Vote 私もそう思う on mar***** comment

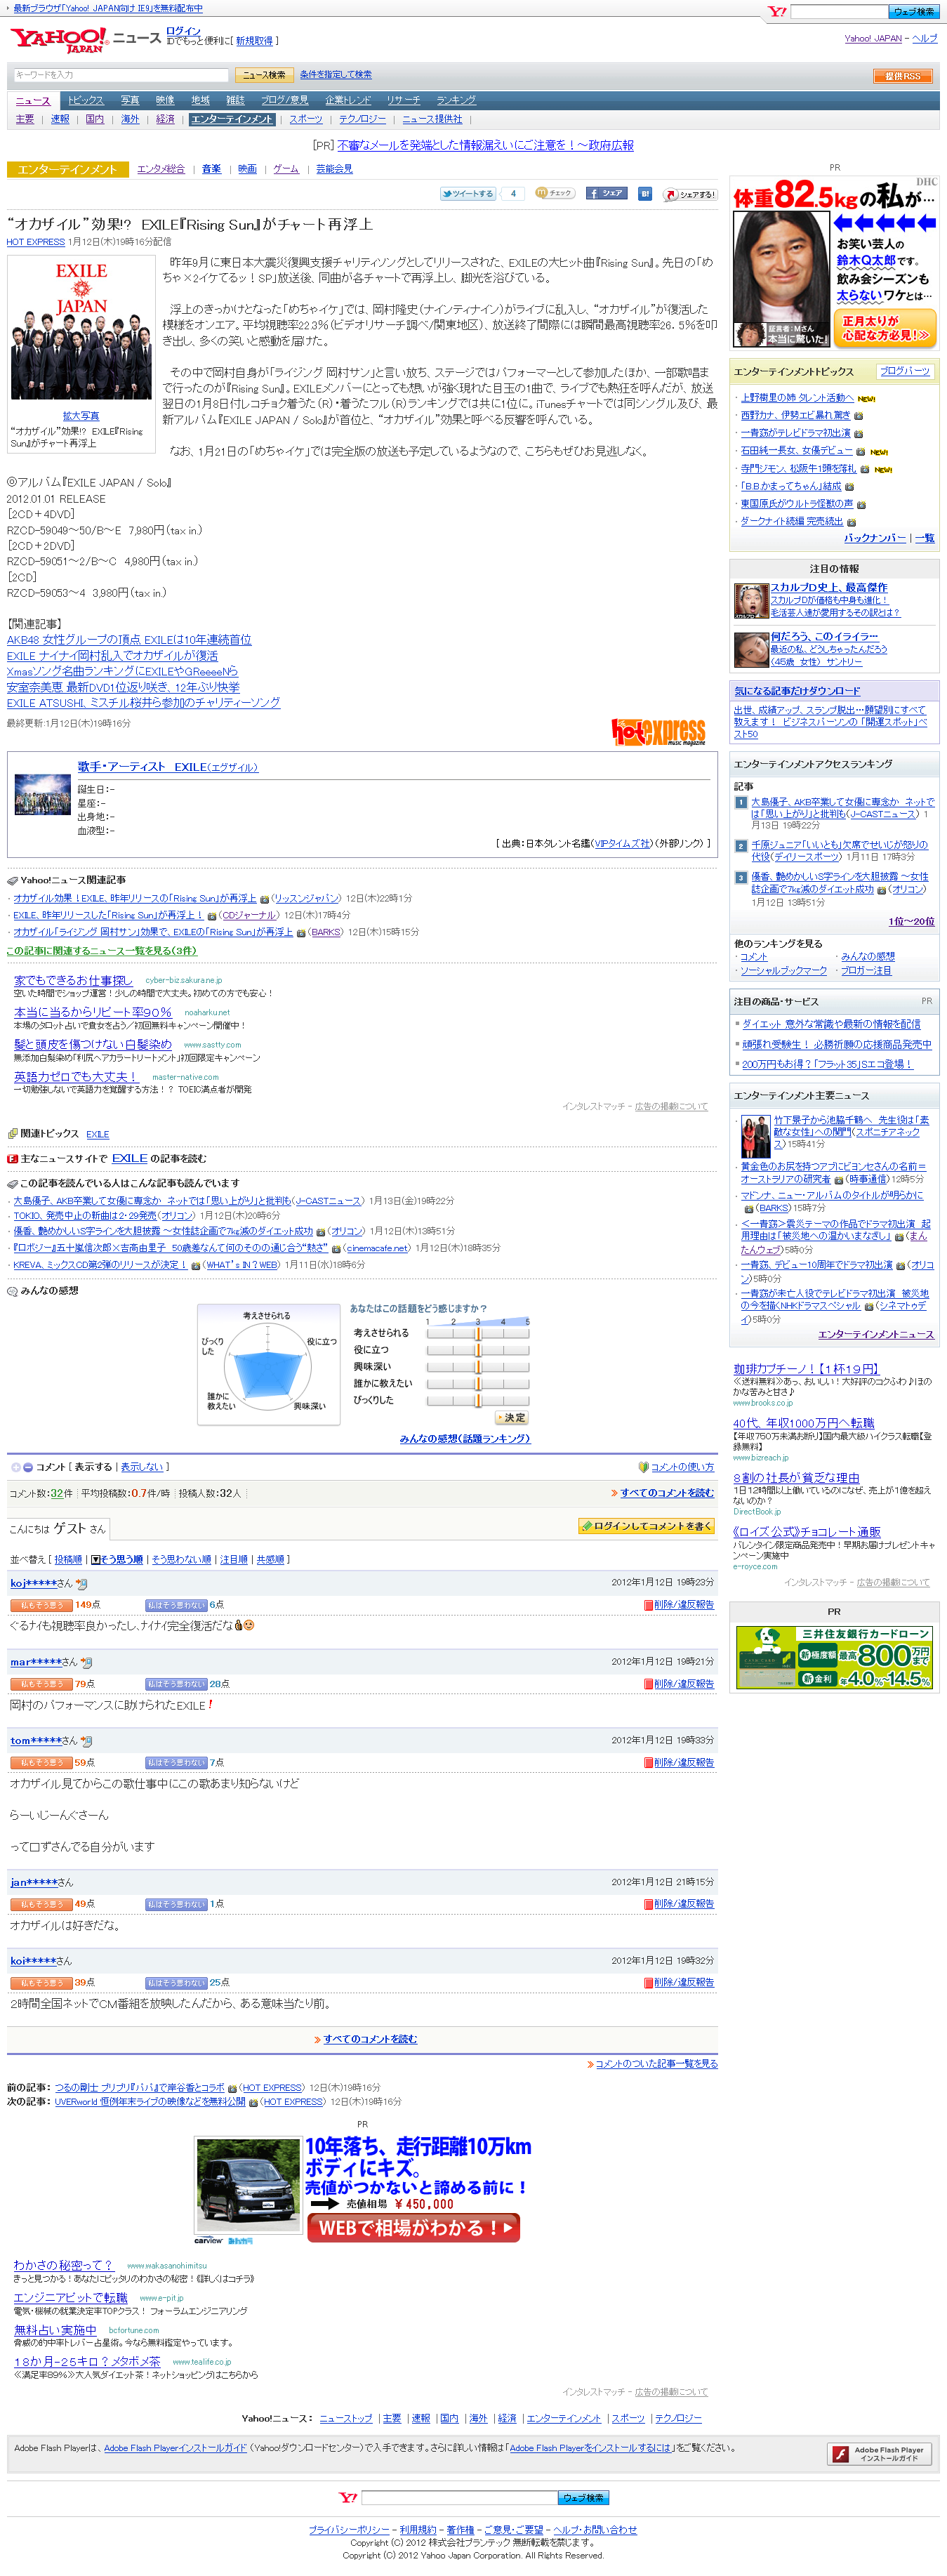pyautogui.click(x=41, y=1684)
